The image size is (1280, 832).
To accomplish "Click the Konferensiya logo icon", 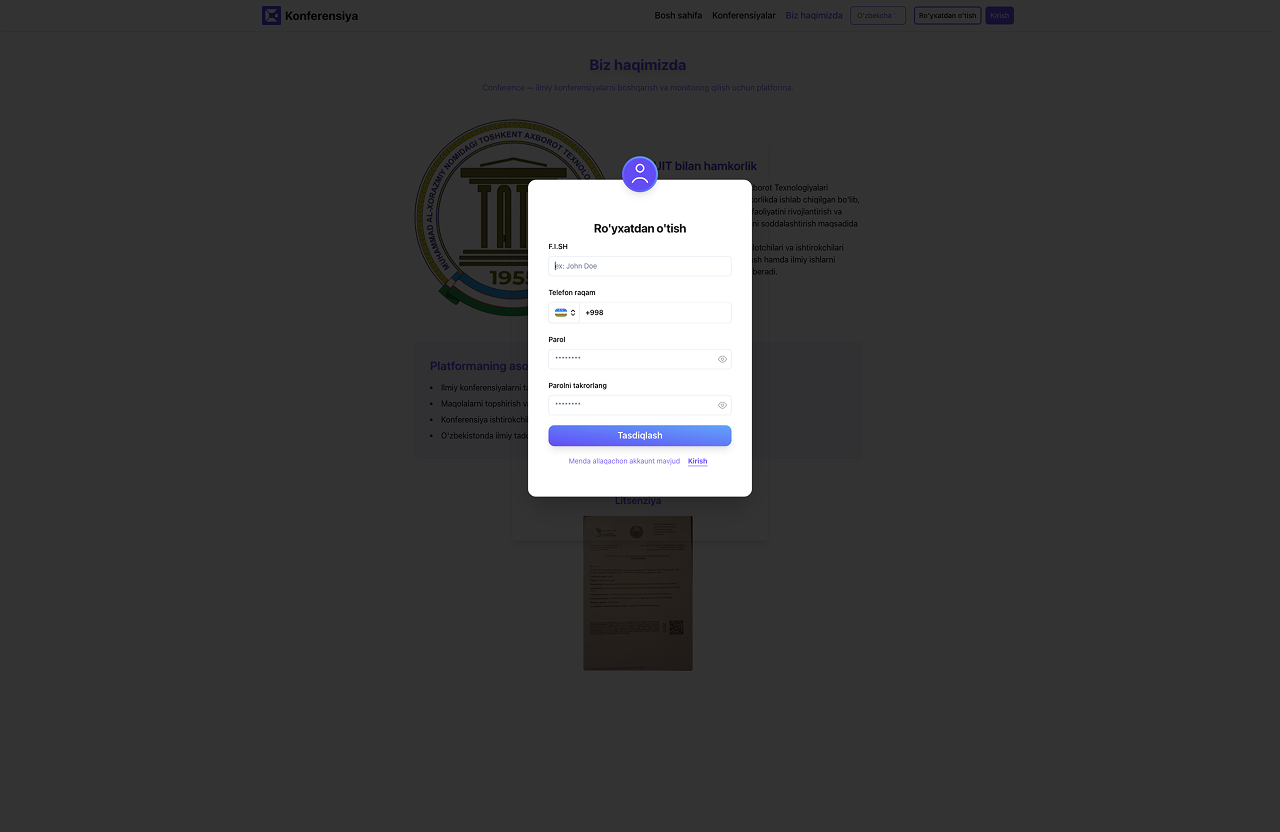I will tap(271, 15).
